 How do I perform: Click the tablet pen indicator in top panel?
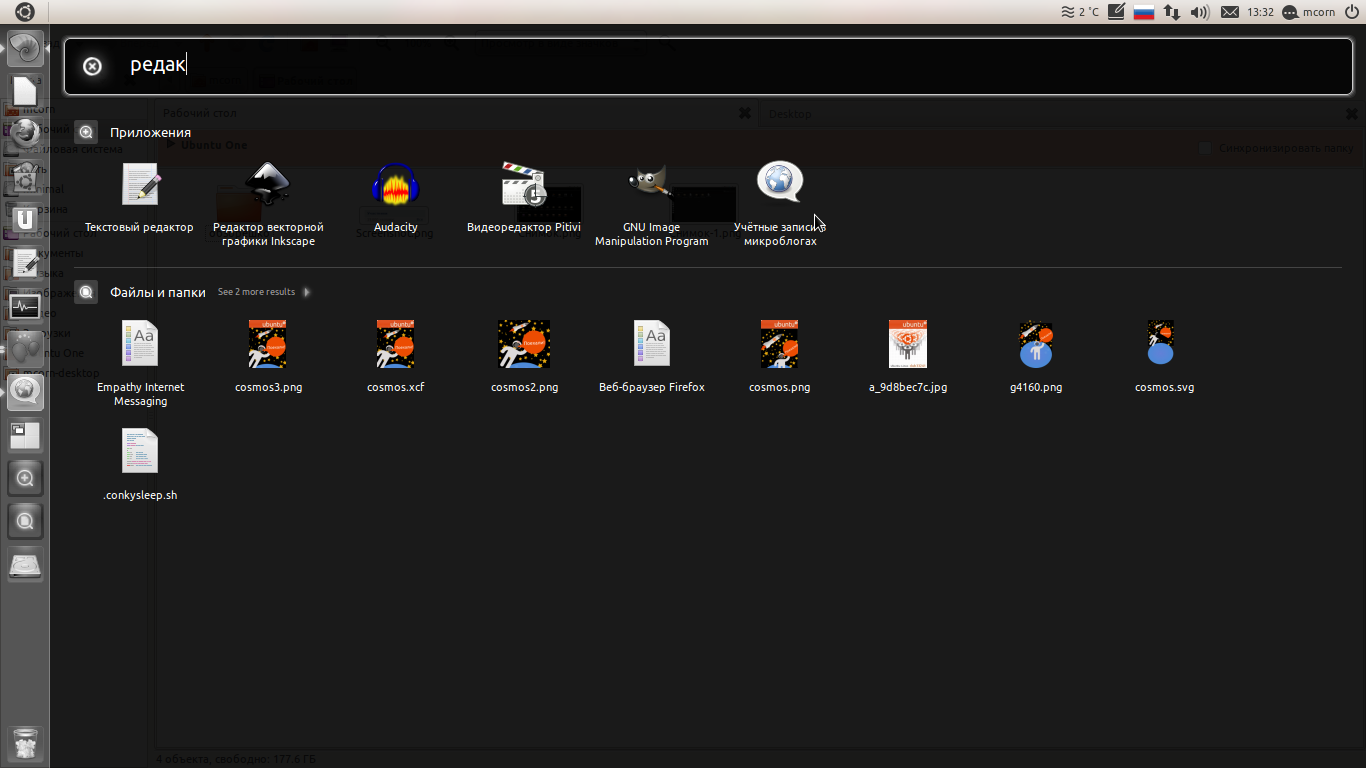(x=1116, y=12)
